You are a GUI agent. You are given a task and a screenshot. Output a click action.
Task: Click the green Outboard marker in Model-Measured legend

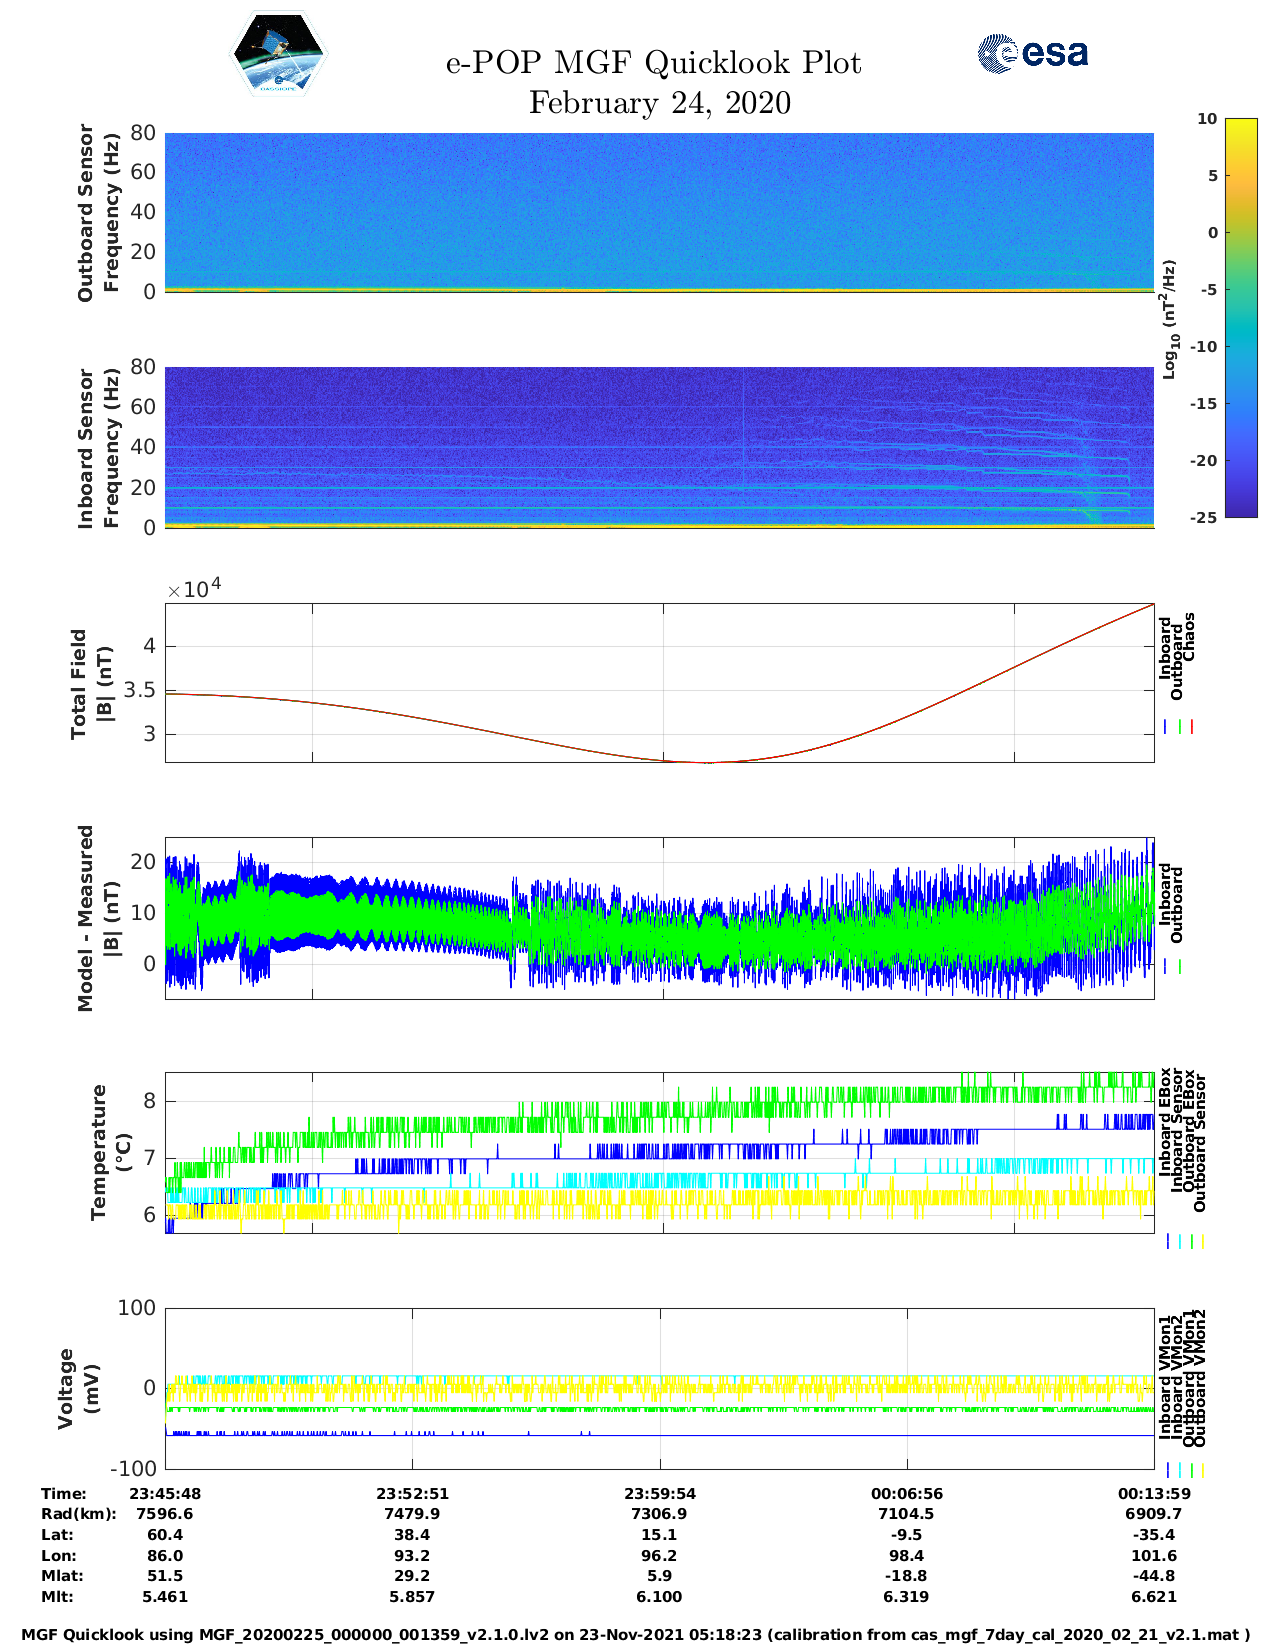click(x=1180, y=967)
